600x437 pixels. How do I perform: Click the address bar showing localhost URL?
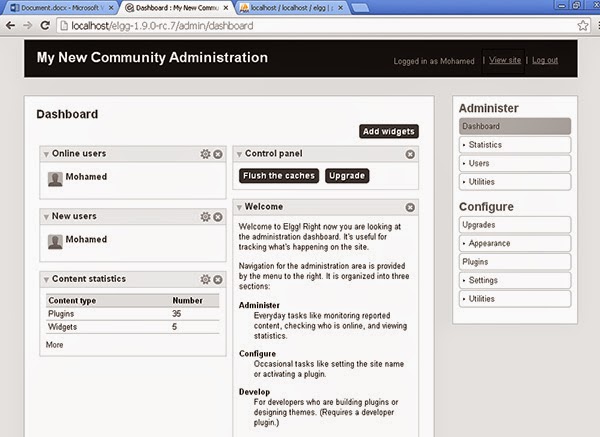318,26
